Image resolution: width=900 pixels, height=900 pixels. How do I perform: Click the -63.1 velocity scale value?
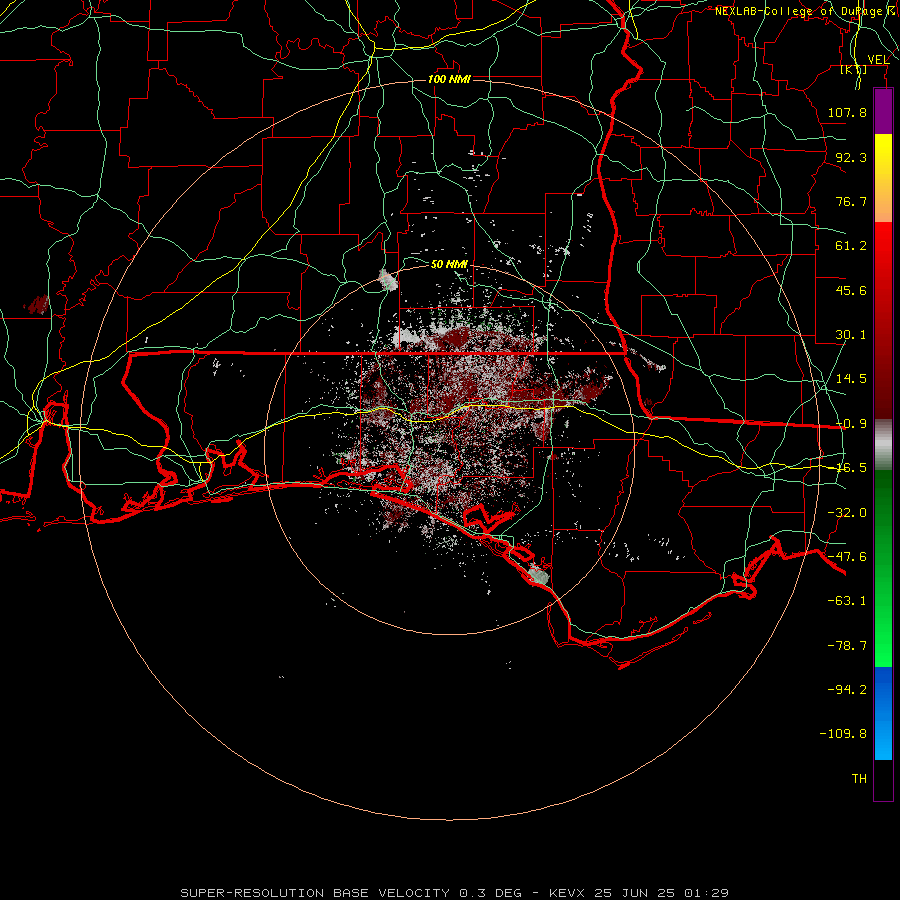click(x=847, y=601)
